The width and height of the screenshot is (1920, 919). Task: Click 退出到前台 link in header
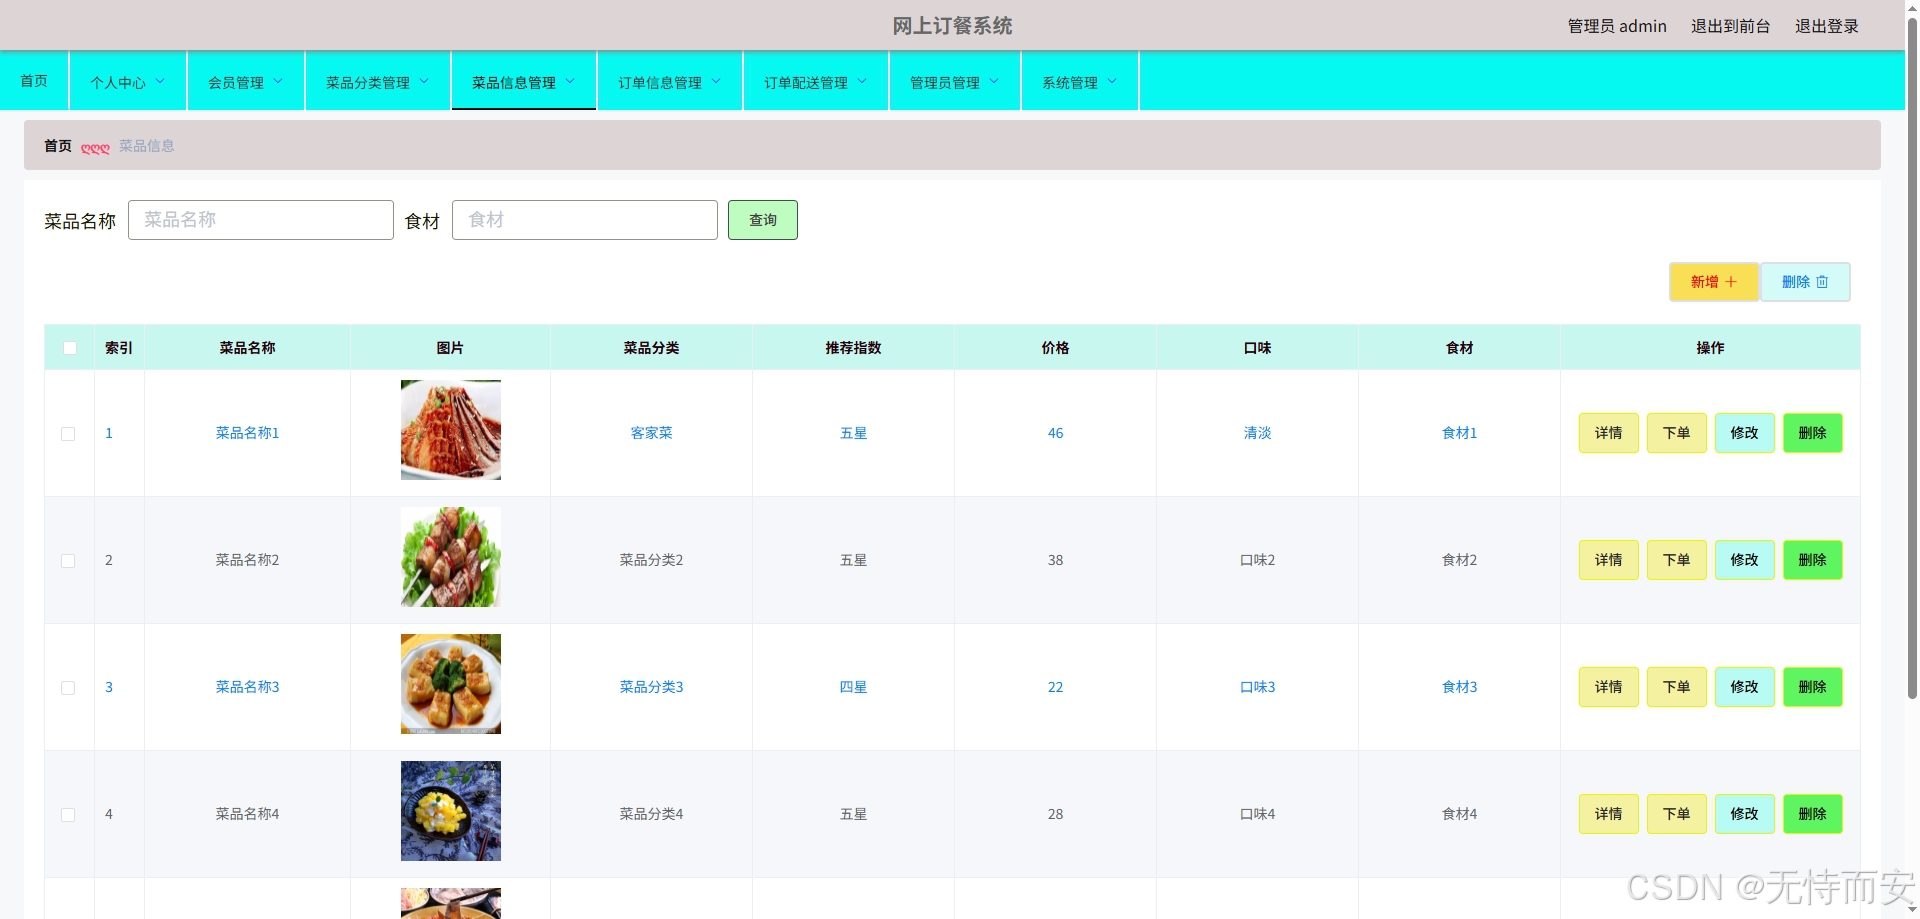point(1731,26)
